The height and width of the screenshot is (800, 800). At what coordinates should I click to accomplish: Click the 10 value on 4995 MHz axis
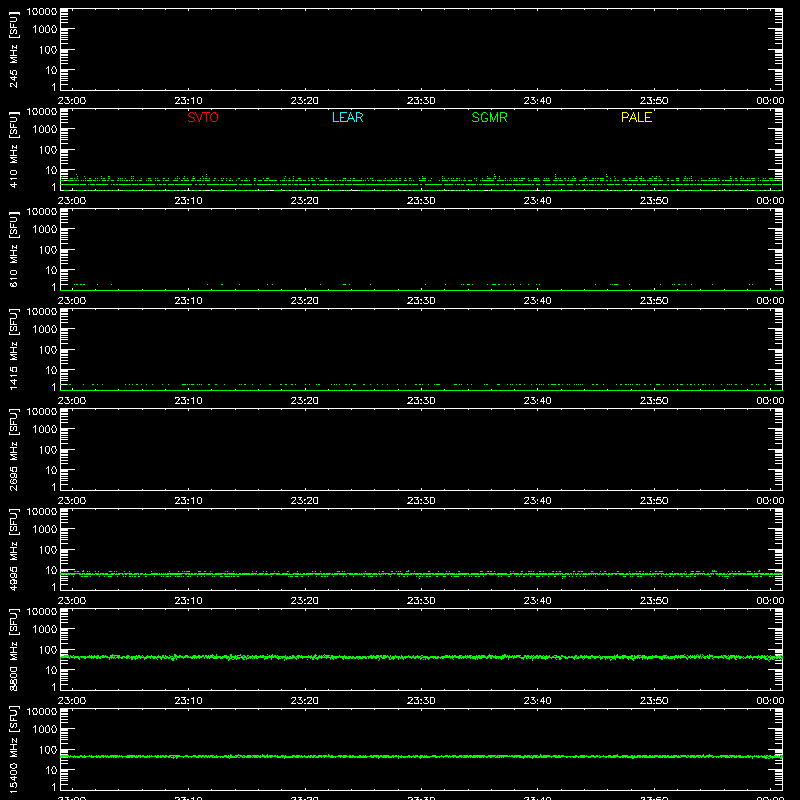coord(51,570)
